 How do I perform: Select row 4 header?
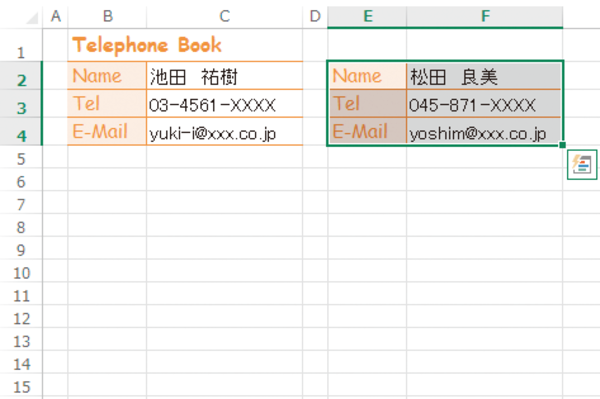(x=21, y=131)
